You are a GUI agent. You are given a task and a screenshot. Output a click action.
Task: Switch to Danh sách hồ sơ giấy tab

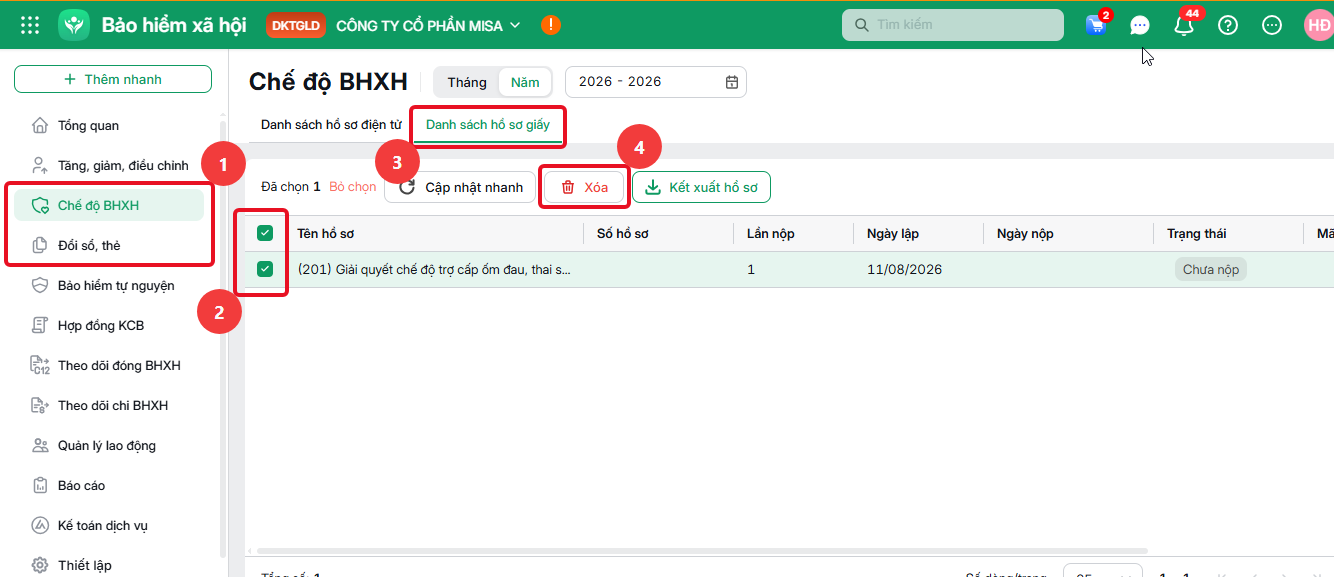tap(488, 125)
